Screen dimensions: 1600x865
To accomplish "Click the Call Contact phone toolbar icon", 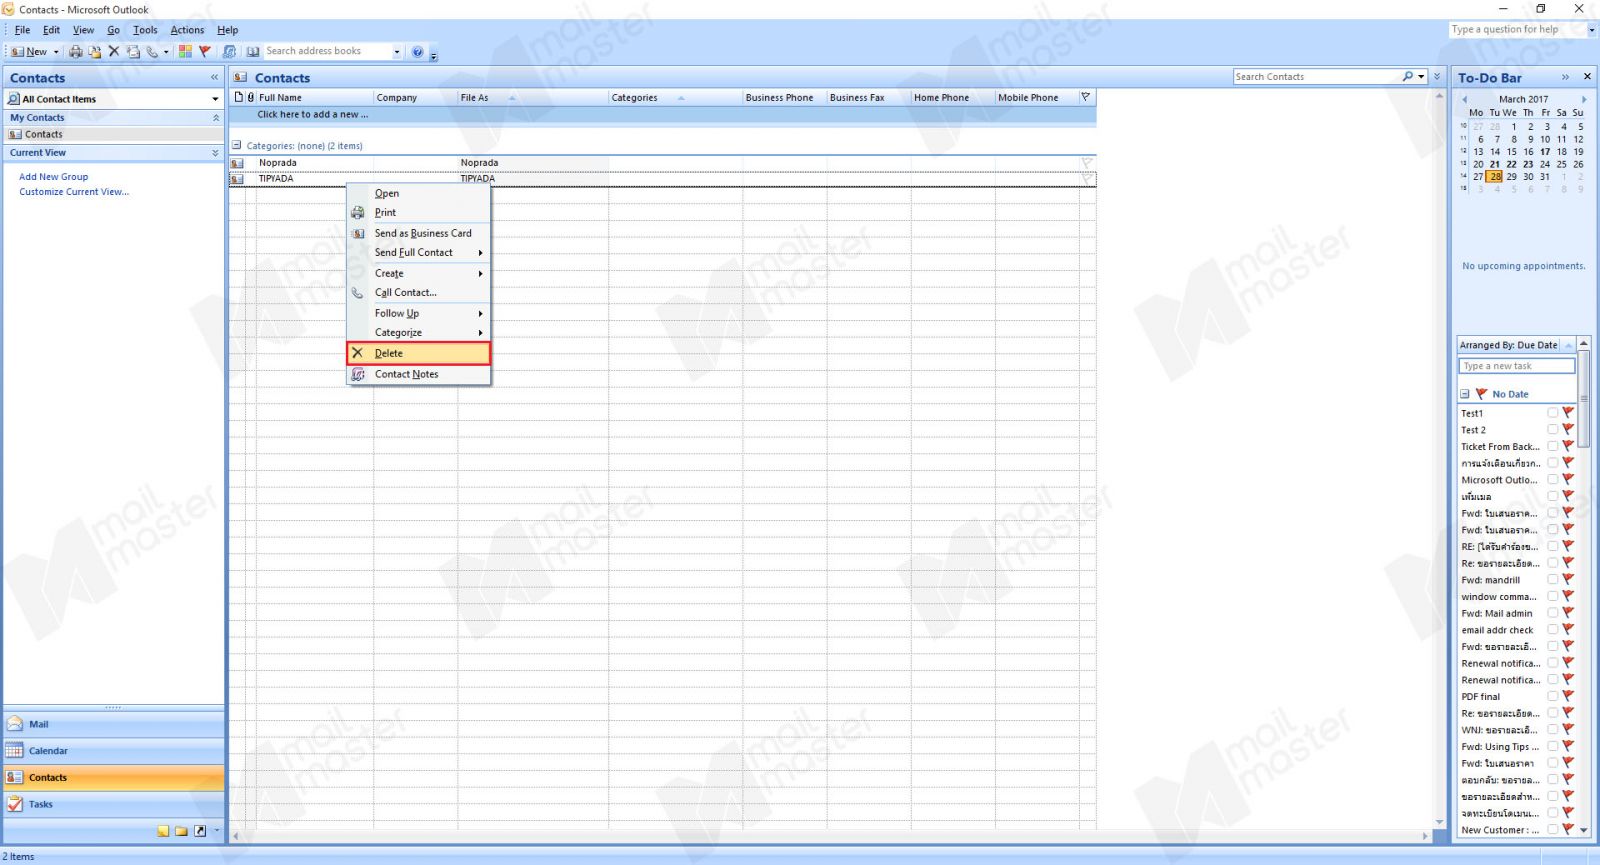I will (152, 51).
